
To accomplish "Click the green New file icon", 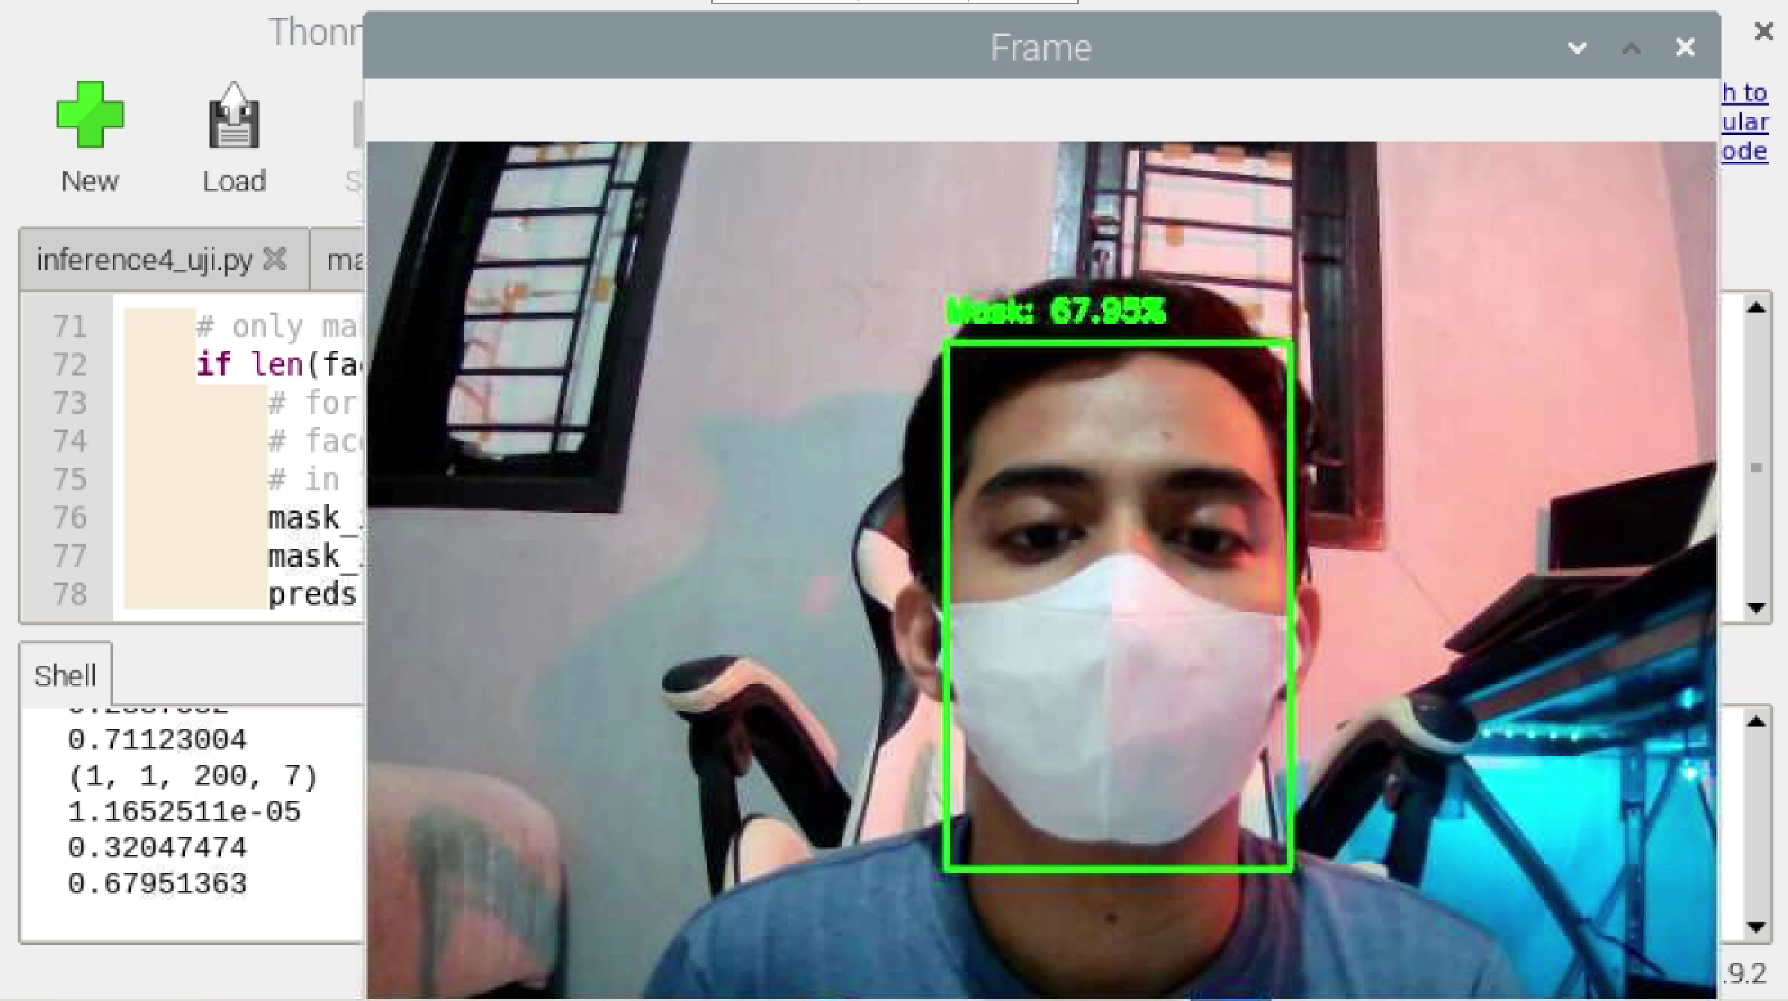I will pos(90,115).
